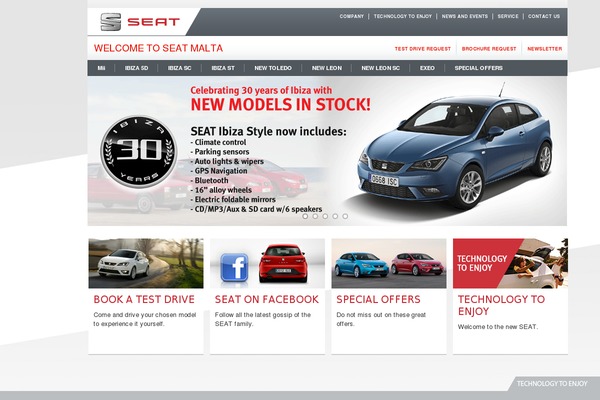The width and height of the screenshot is (600, 400).
Task: Go to News and Events
Action: (465, 16)
